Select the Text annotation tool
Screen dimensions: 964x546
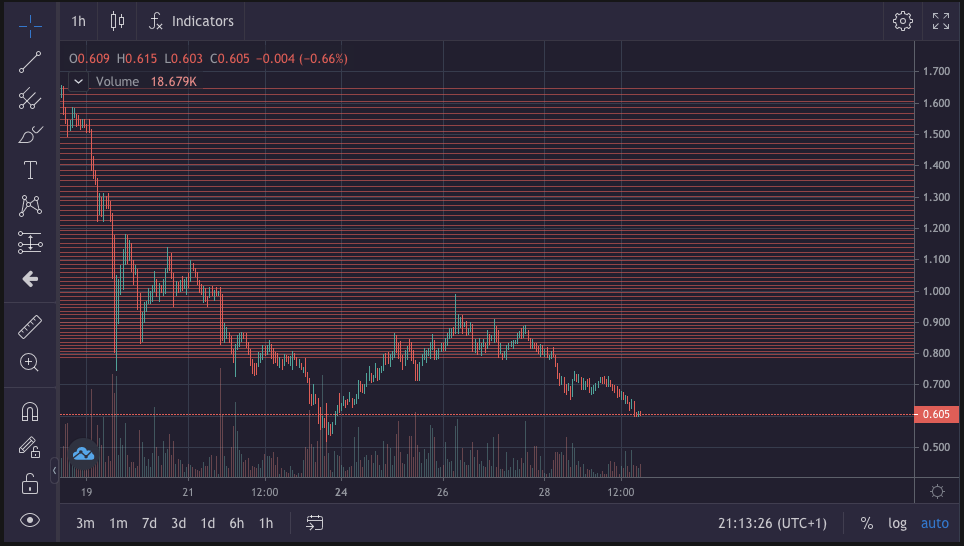[30, 170]
